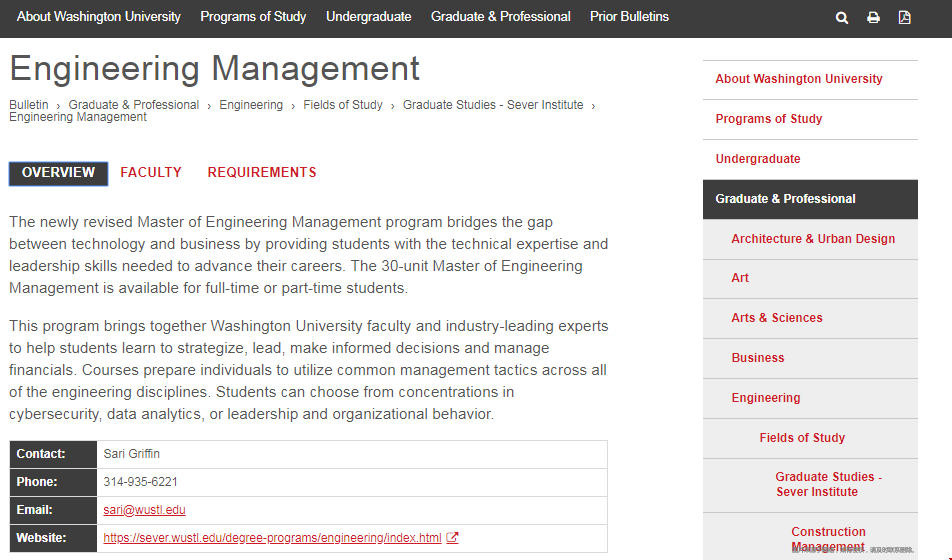This screenshot has height=560, width=952.
Task: Click the phone number 314-935-6221
Action: click(140, 482)
